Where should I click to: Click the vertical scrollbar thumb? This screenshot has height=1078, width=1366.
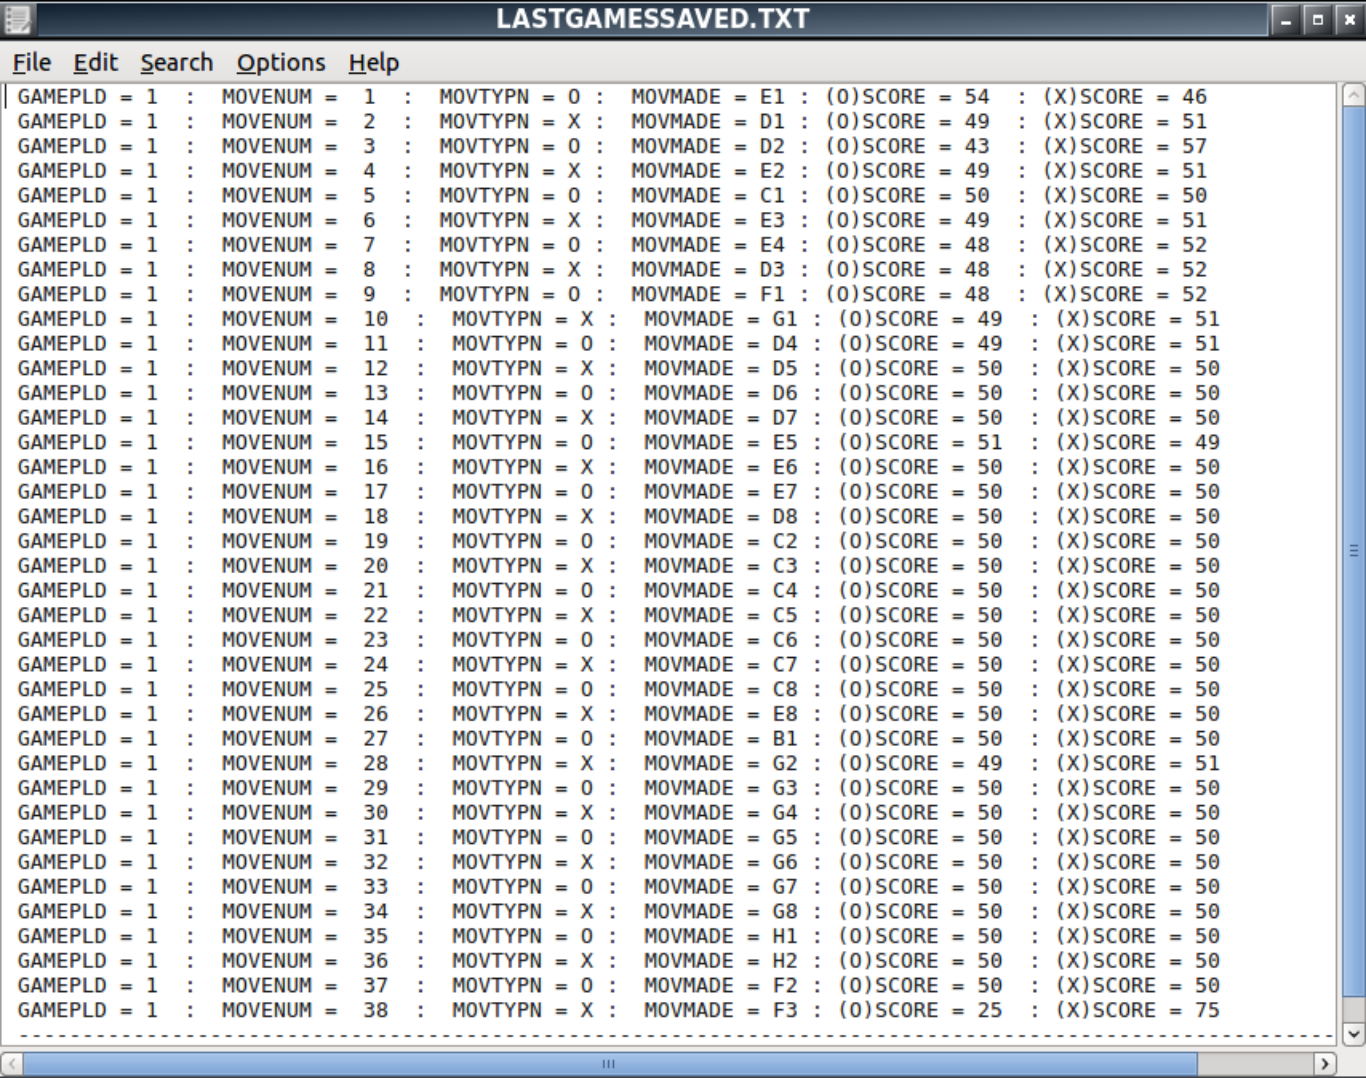(1353, 550)
